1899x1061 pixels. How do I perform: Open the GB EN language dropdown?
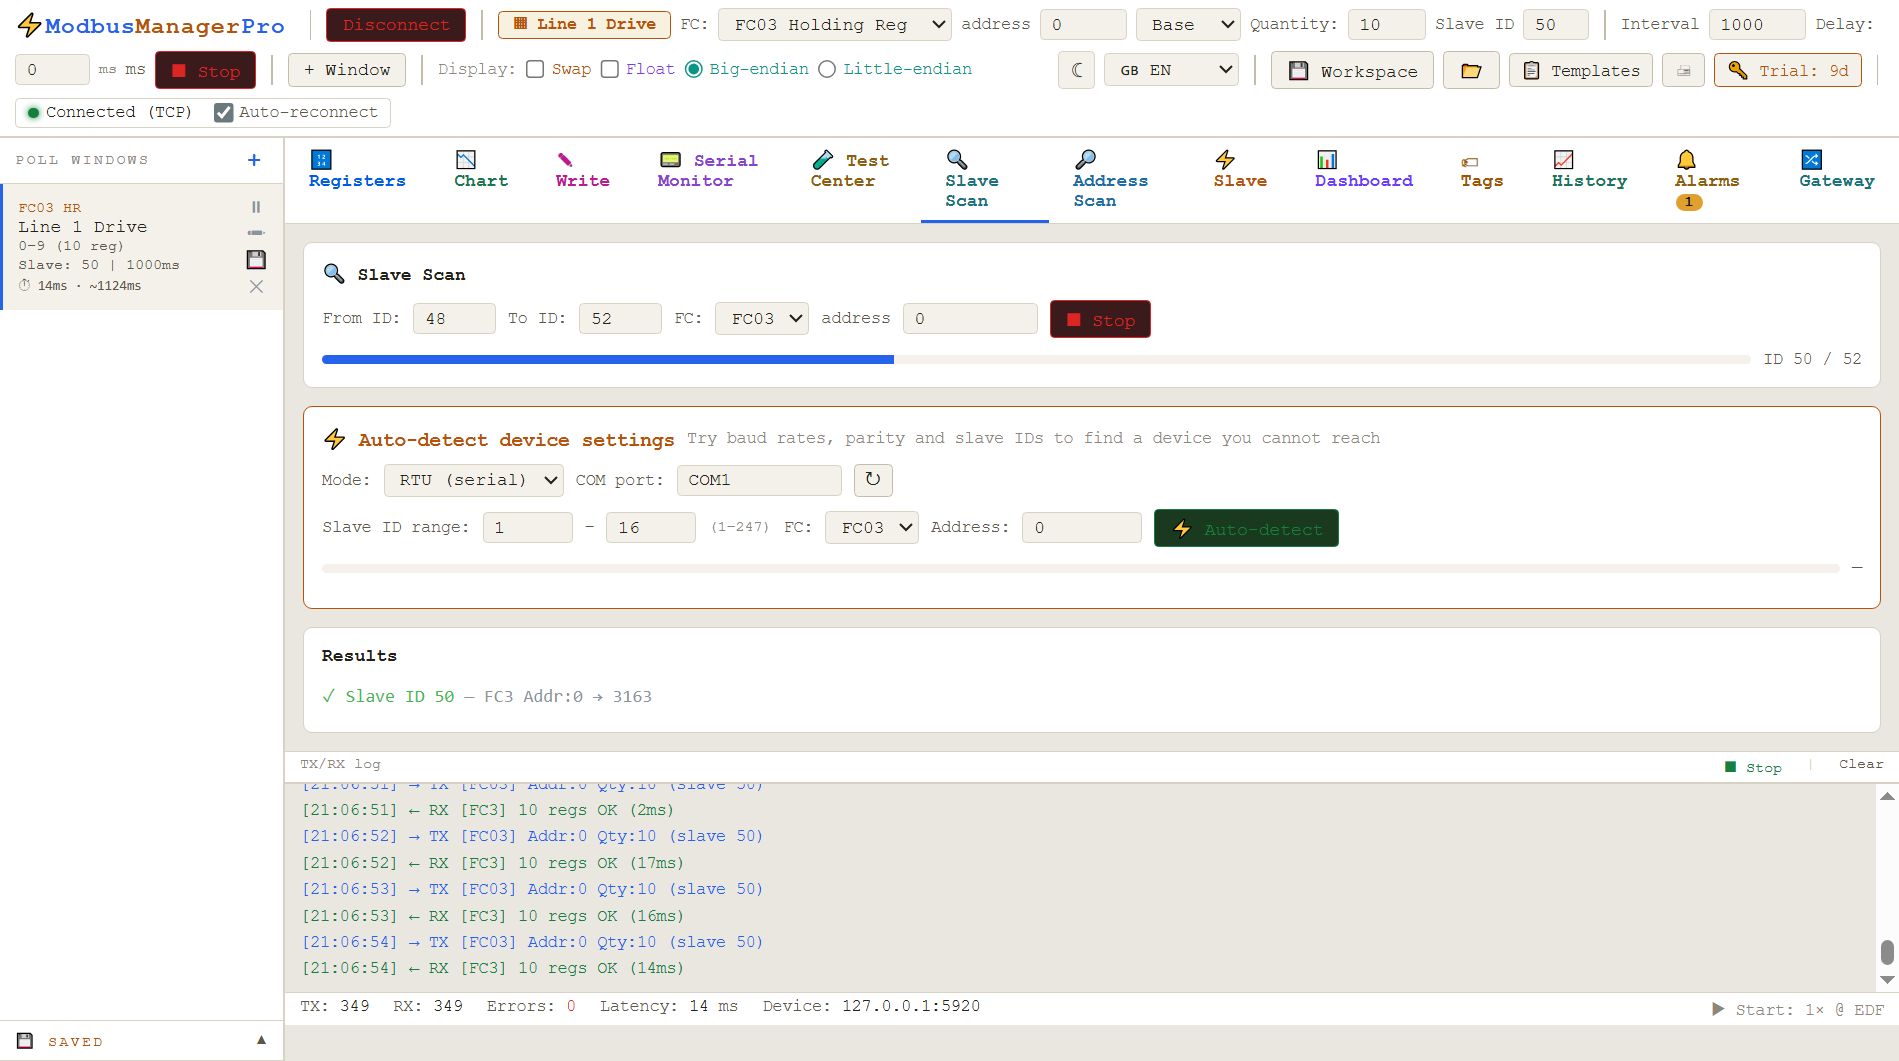1171,70
